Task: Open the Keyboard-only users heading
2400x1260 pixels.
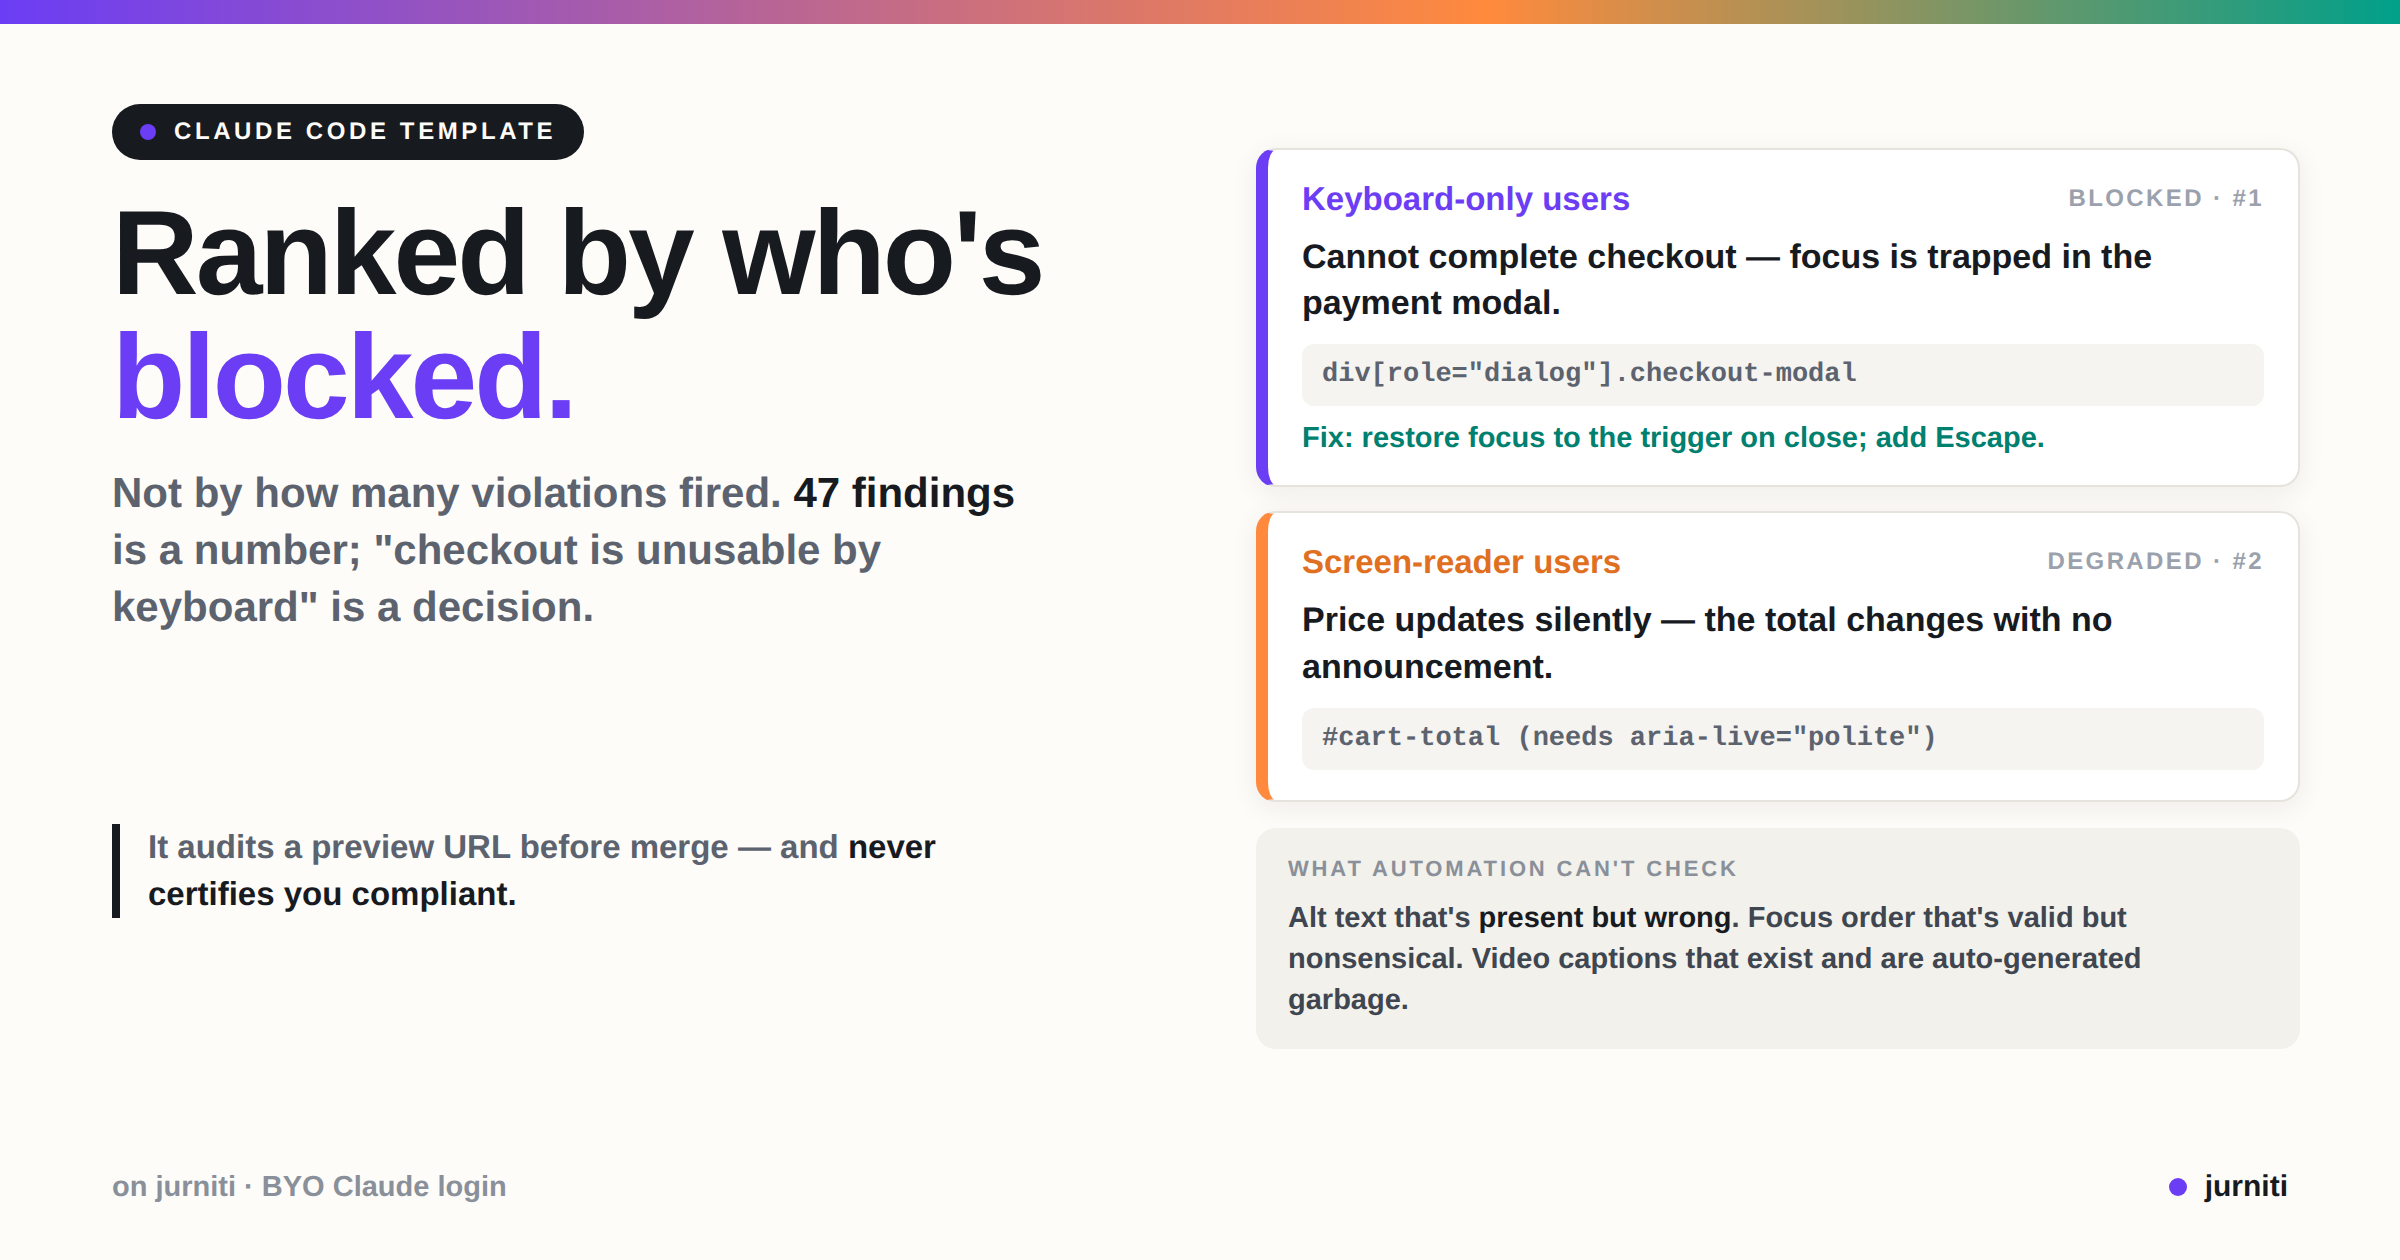Action: coord(1465,199)
